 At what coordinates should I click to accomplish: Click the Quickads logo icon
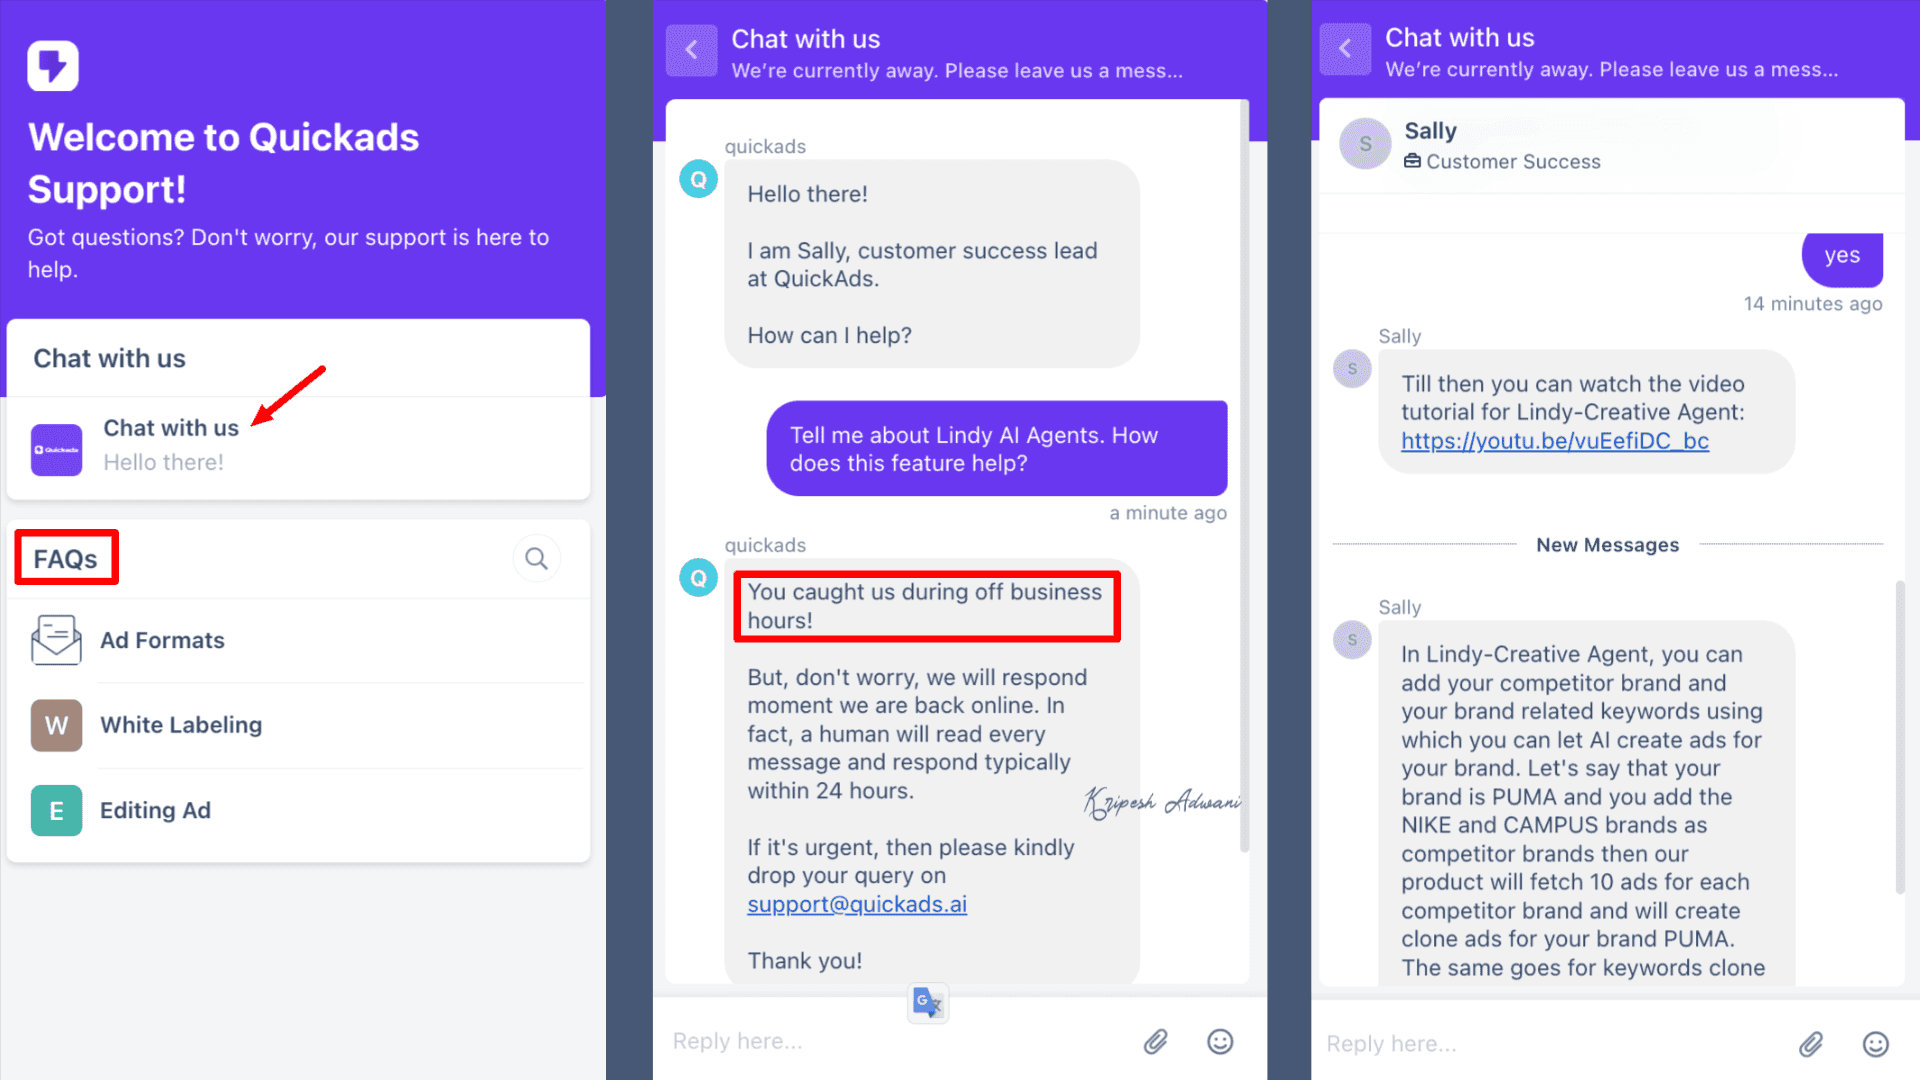53,66
